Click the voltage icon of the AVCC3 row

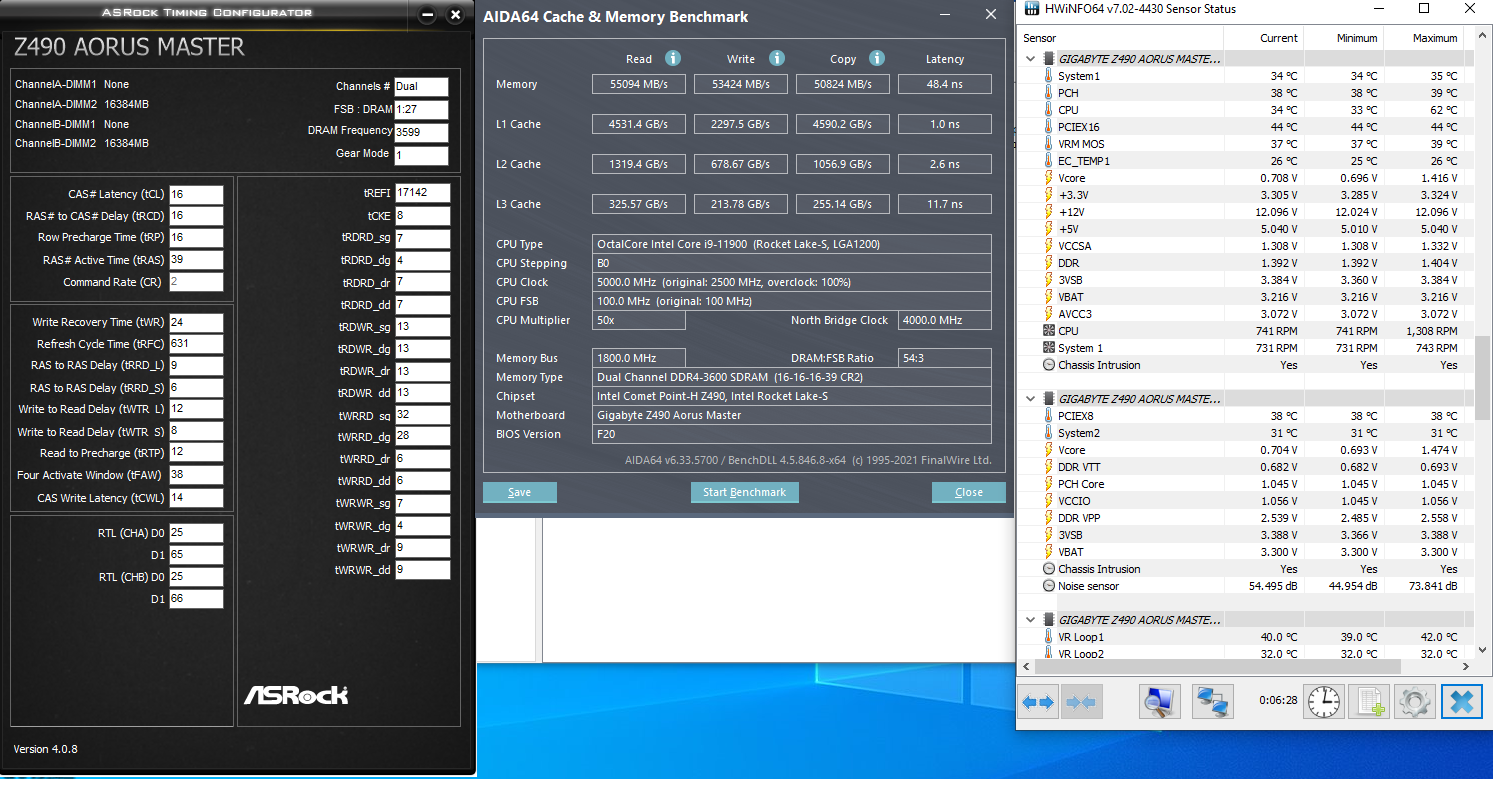click(x=1048, y=314)
